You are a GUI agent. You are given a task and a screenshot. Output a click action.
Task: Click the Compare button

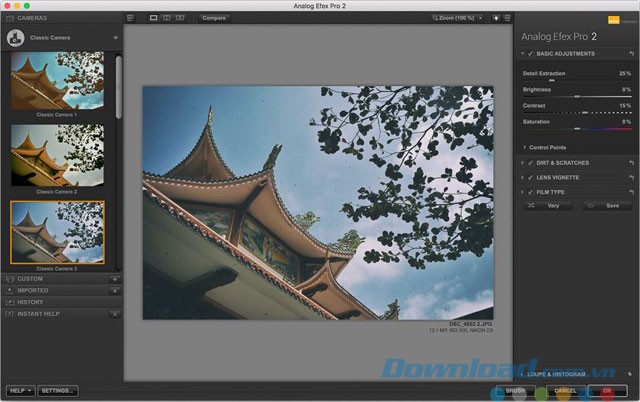[x=213, y=17]
